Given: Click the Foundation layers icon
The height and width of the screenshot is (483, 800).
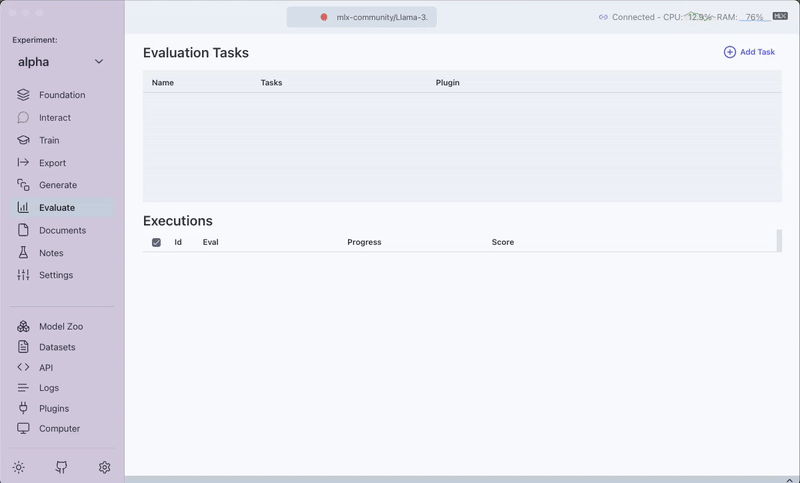Looking at the screenshot, I should click(23, 95).
